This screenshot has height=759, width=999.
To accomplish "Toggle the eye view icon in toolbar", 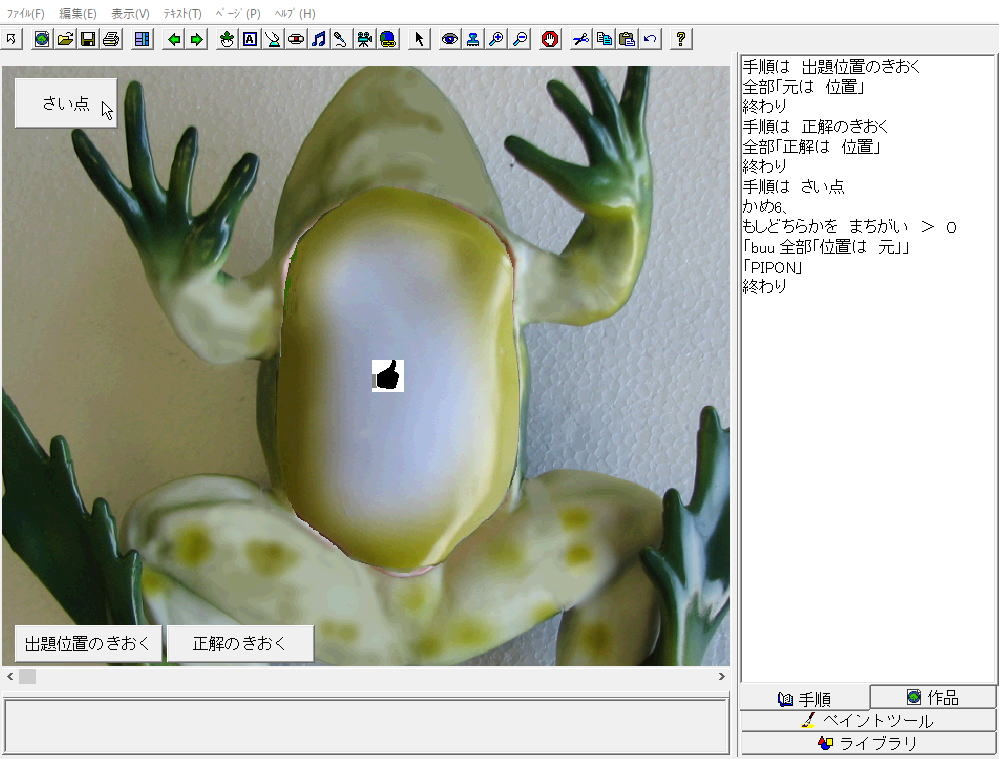I will [x=450, y=39].
